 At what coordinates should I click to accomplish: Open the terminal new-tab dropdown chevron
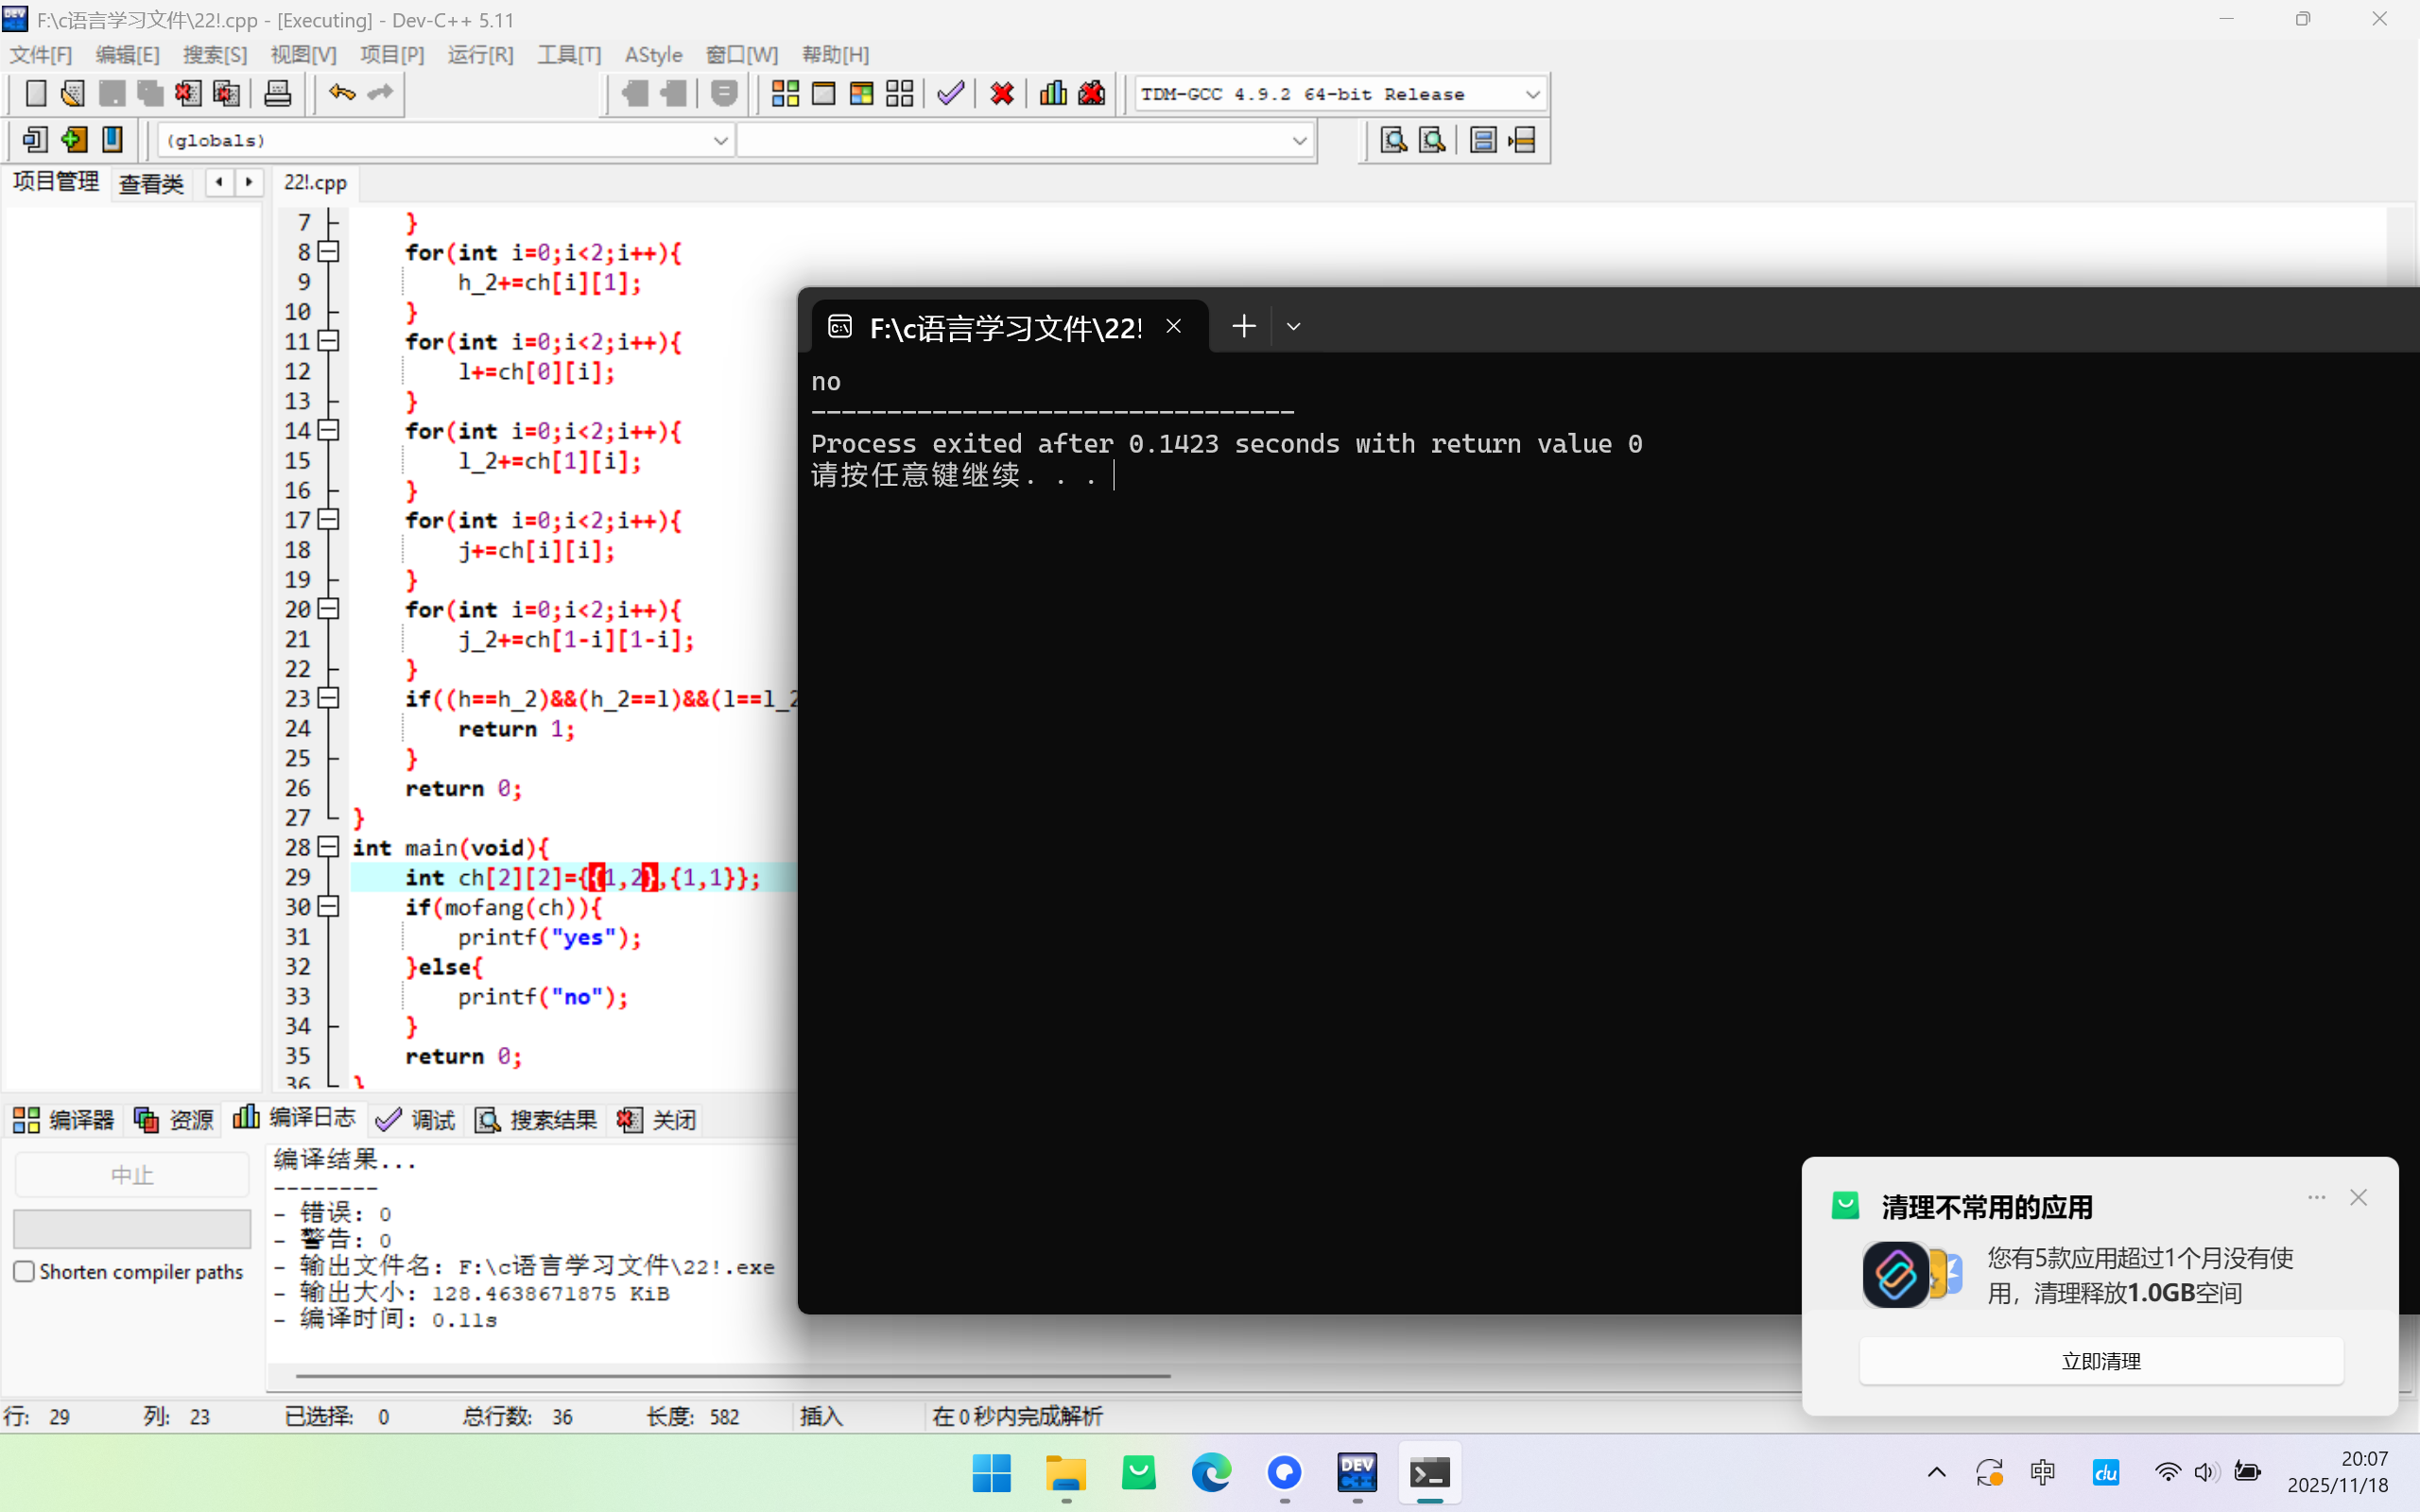pos(1293,327)
